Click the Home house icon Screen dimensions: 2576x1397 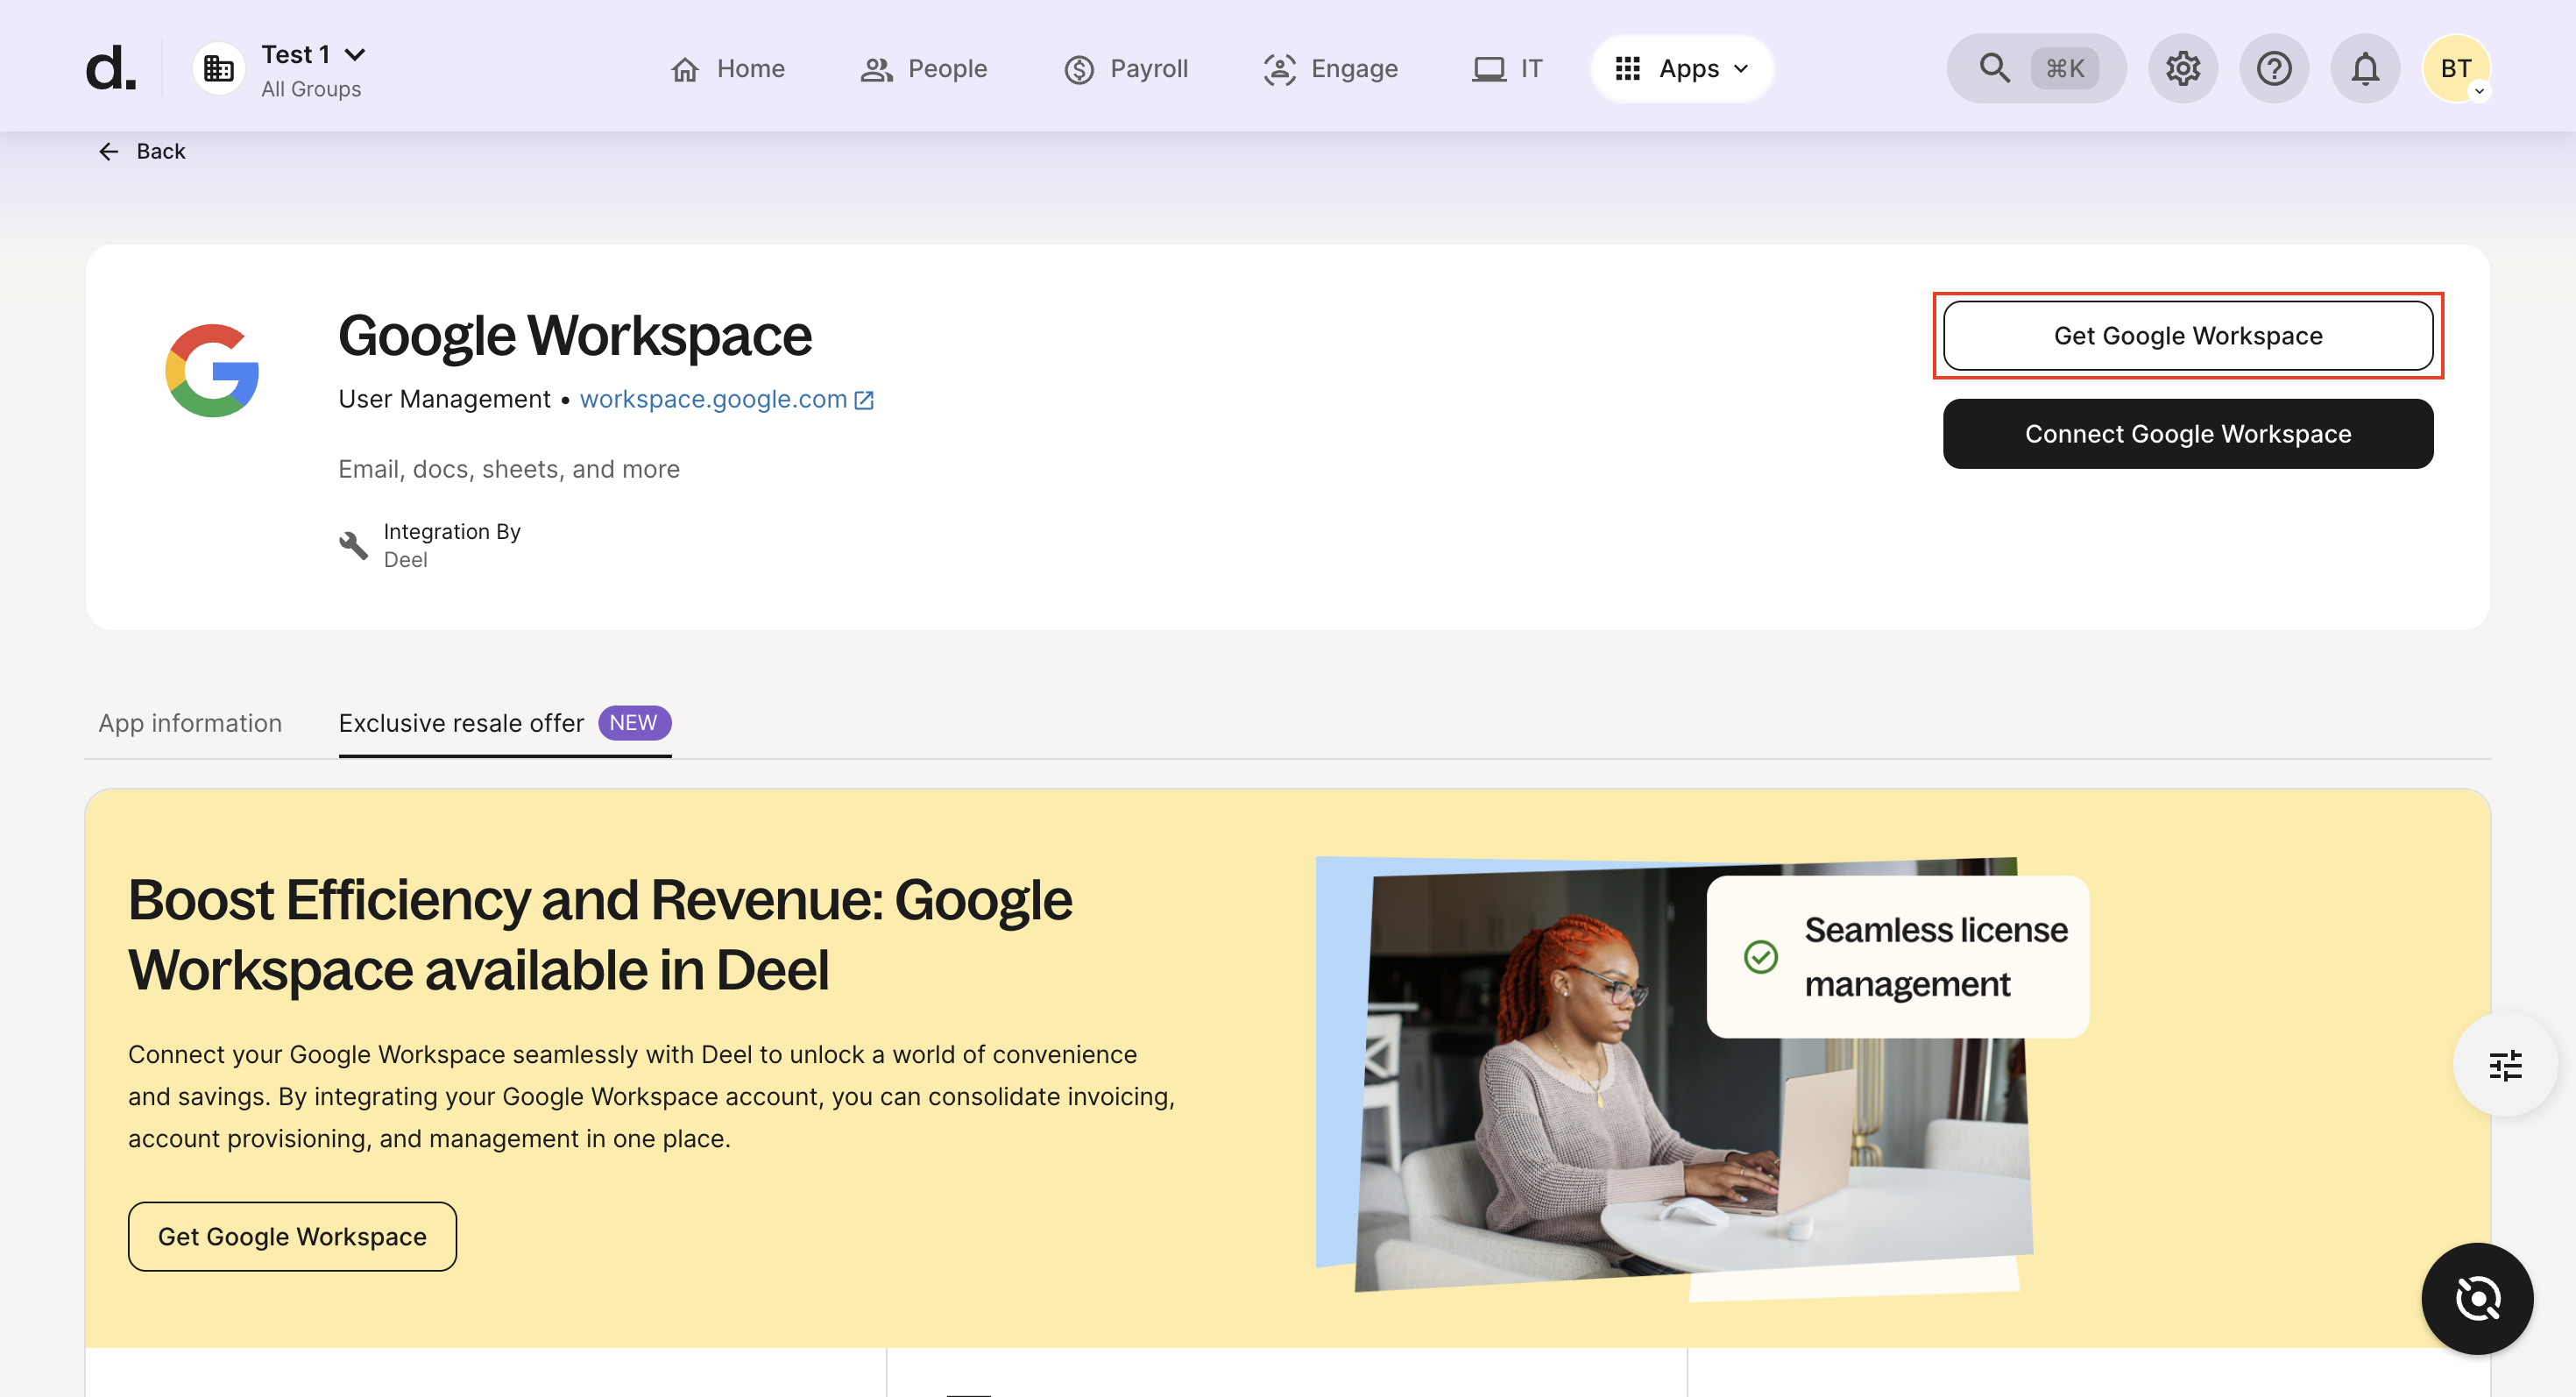[x=685, y=69]
